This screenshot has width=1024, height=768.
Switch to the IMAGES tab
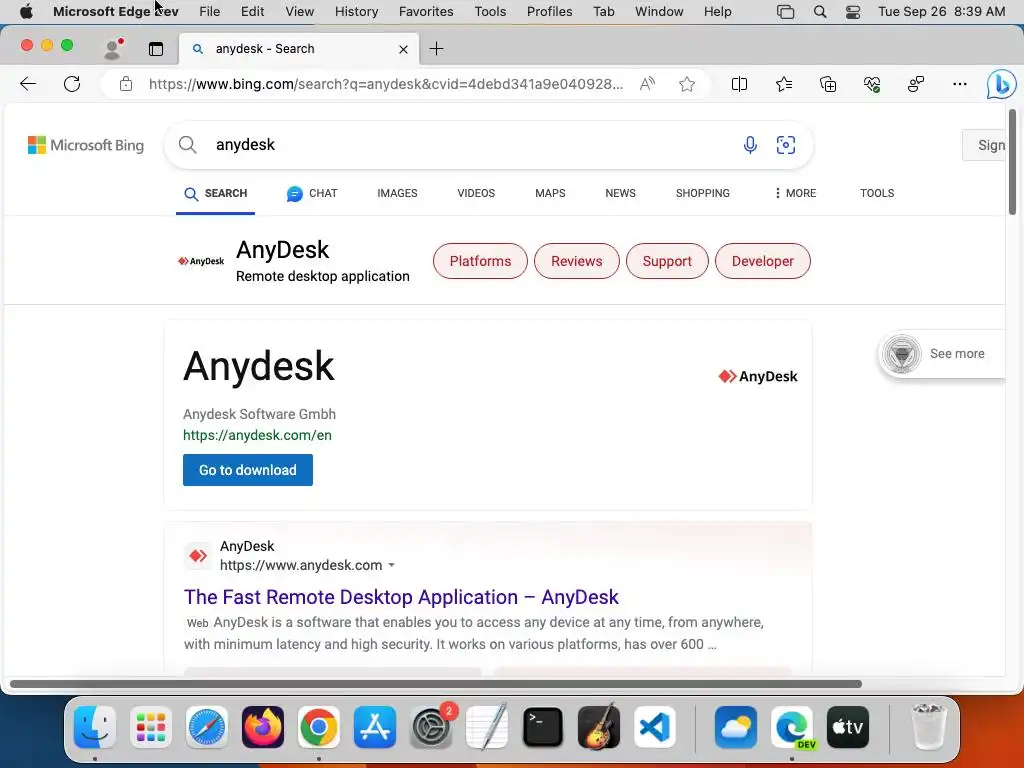tap(397, 193)
